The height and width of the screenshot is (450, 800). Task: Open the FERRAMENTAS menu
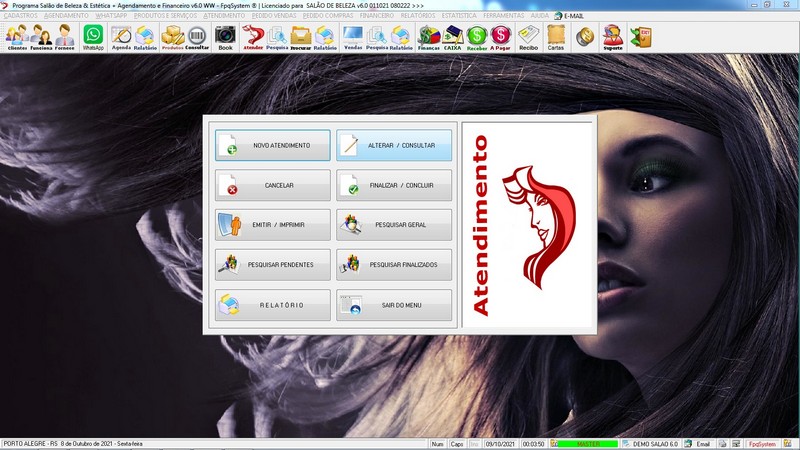pos(504,16)
